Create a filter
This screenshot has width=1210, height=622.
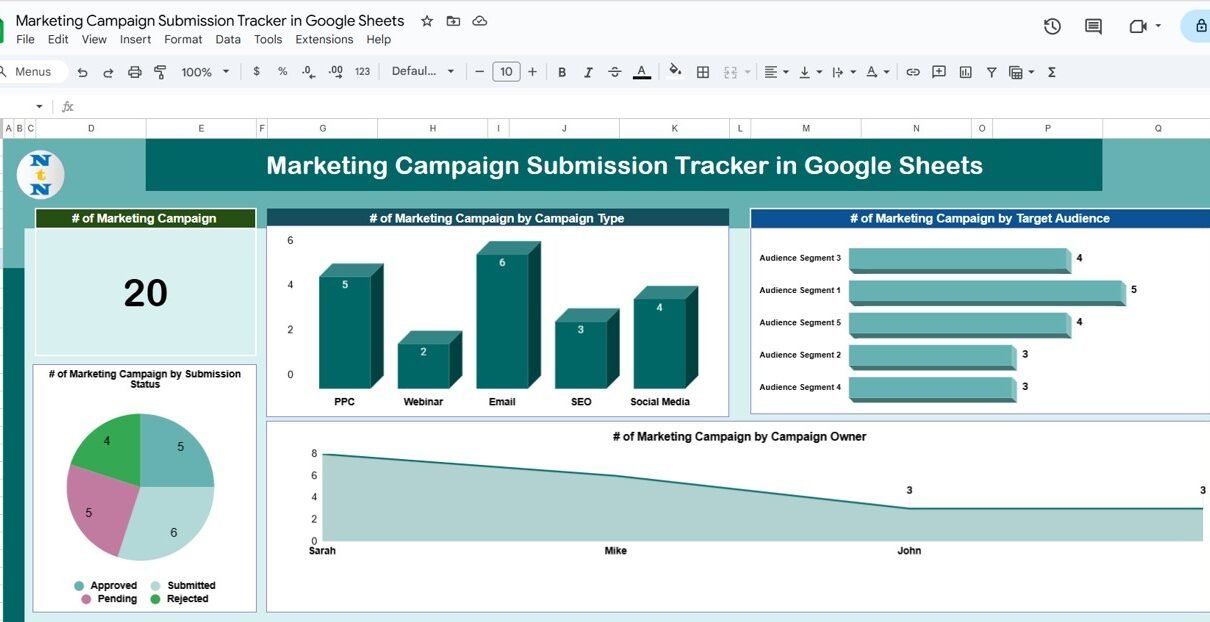pyautogui.click(x=991, y=72)
